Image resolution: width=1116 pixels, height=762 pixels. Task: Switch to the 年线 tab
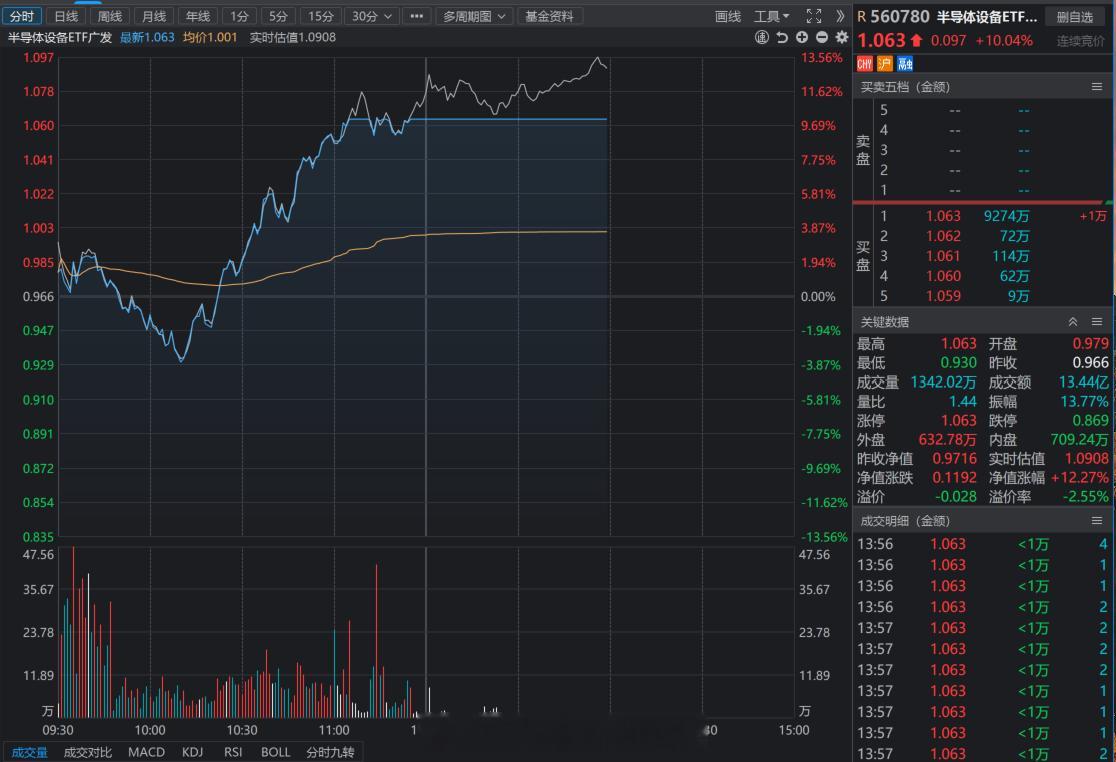198,16
